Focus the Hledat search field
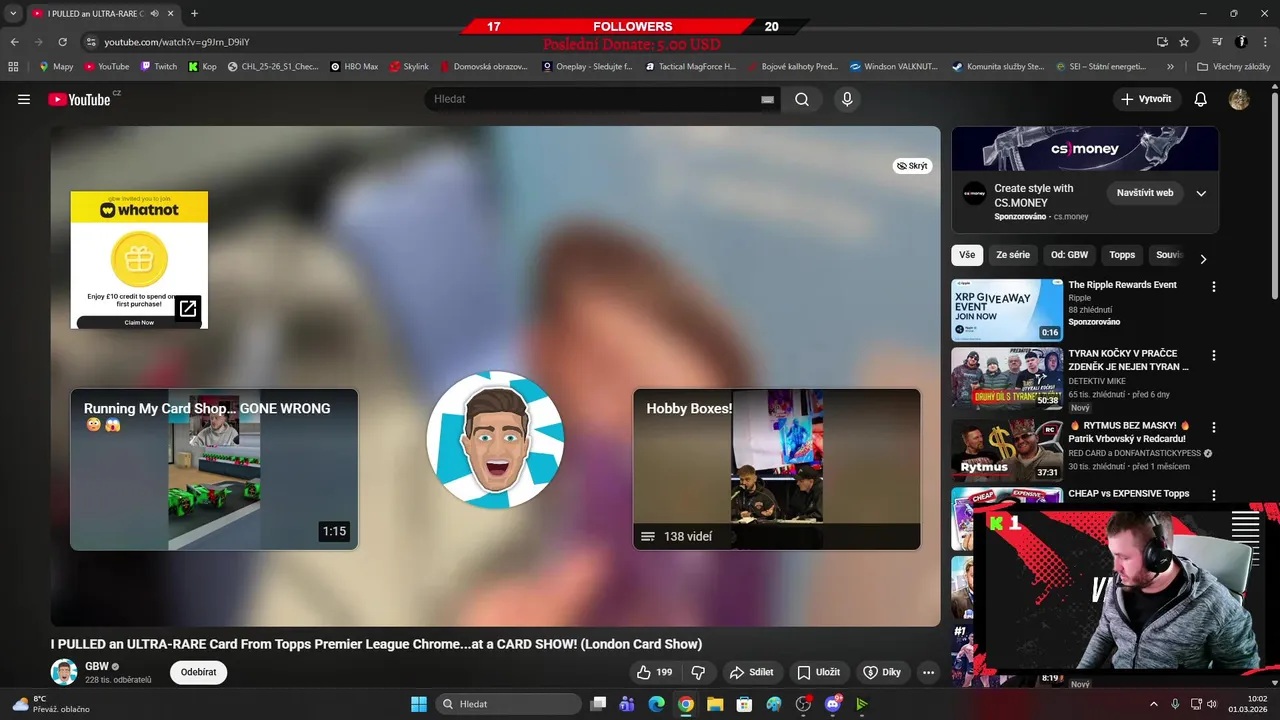The width and height of the screenshot is (1280, 720). coord(595,99)
